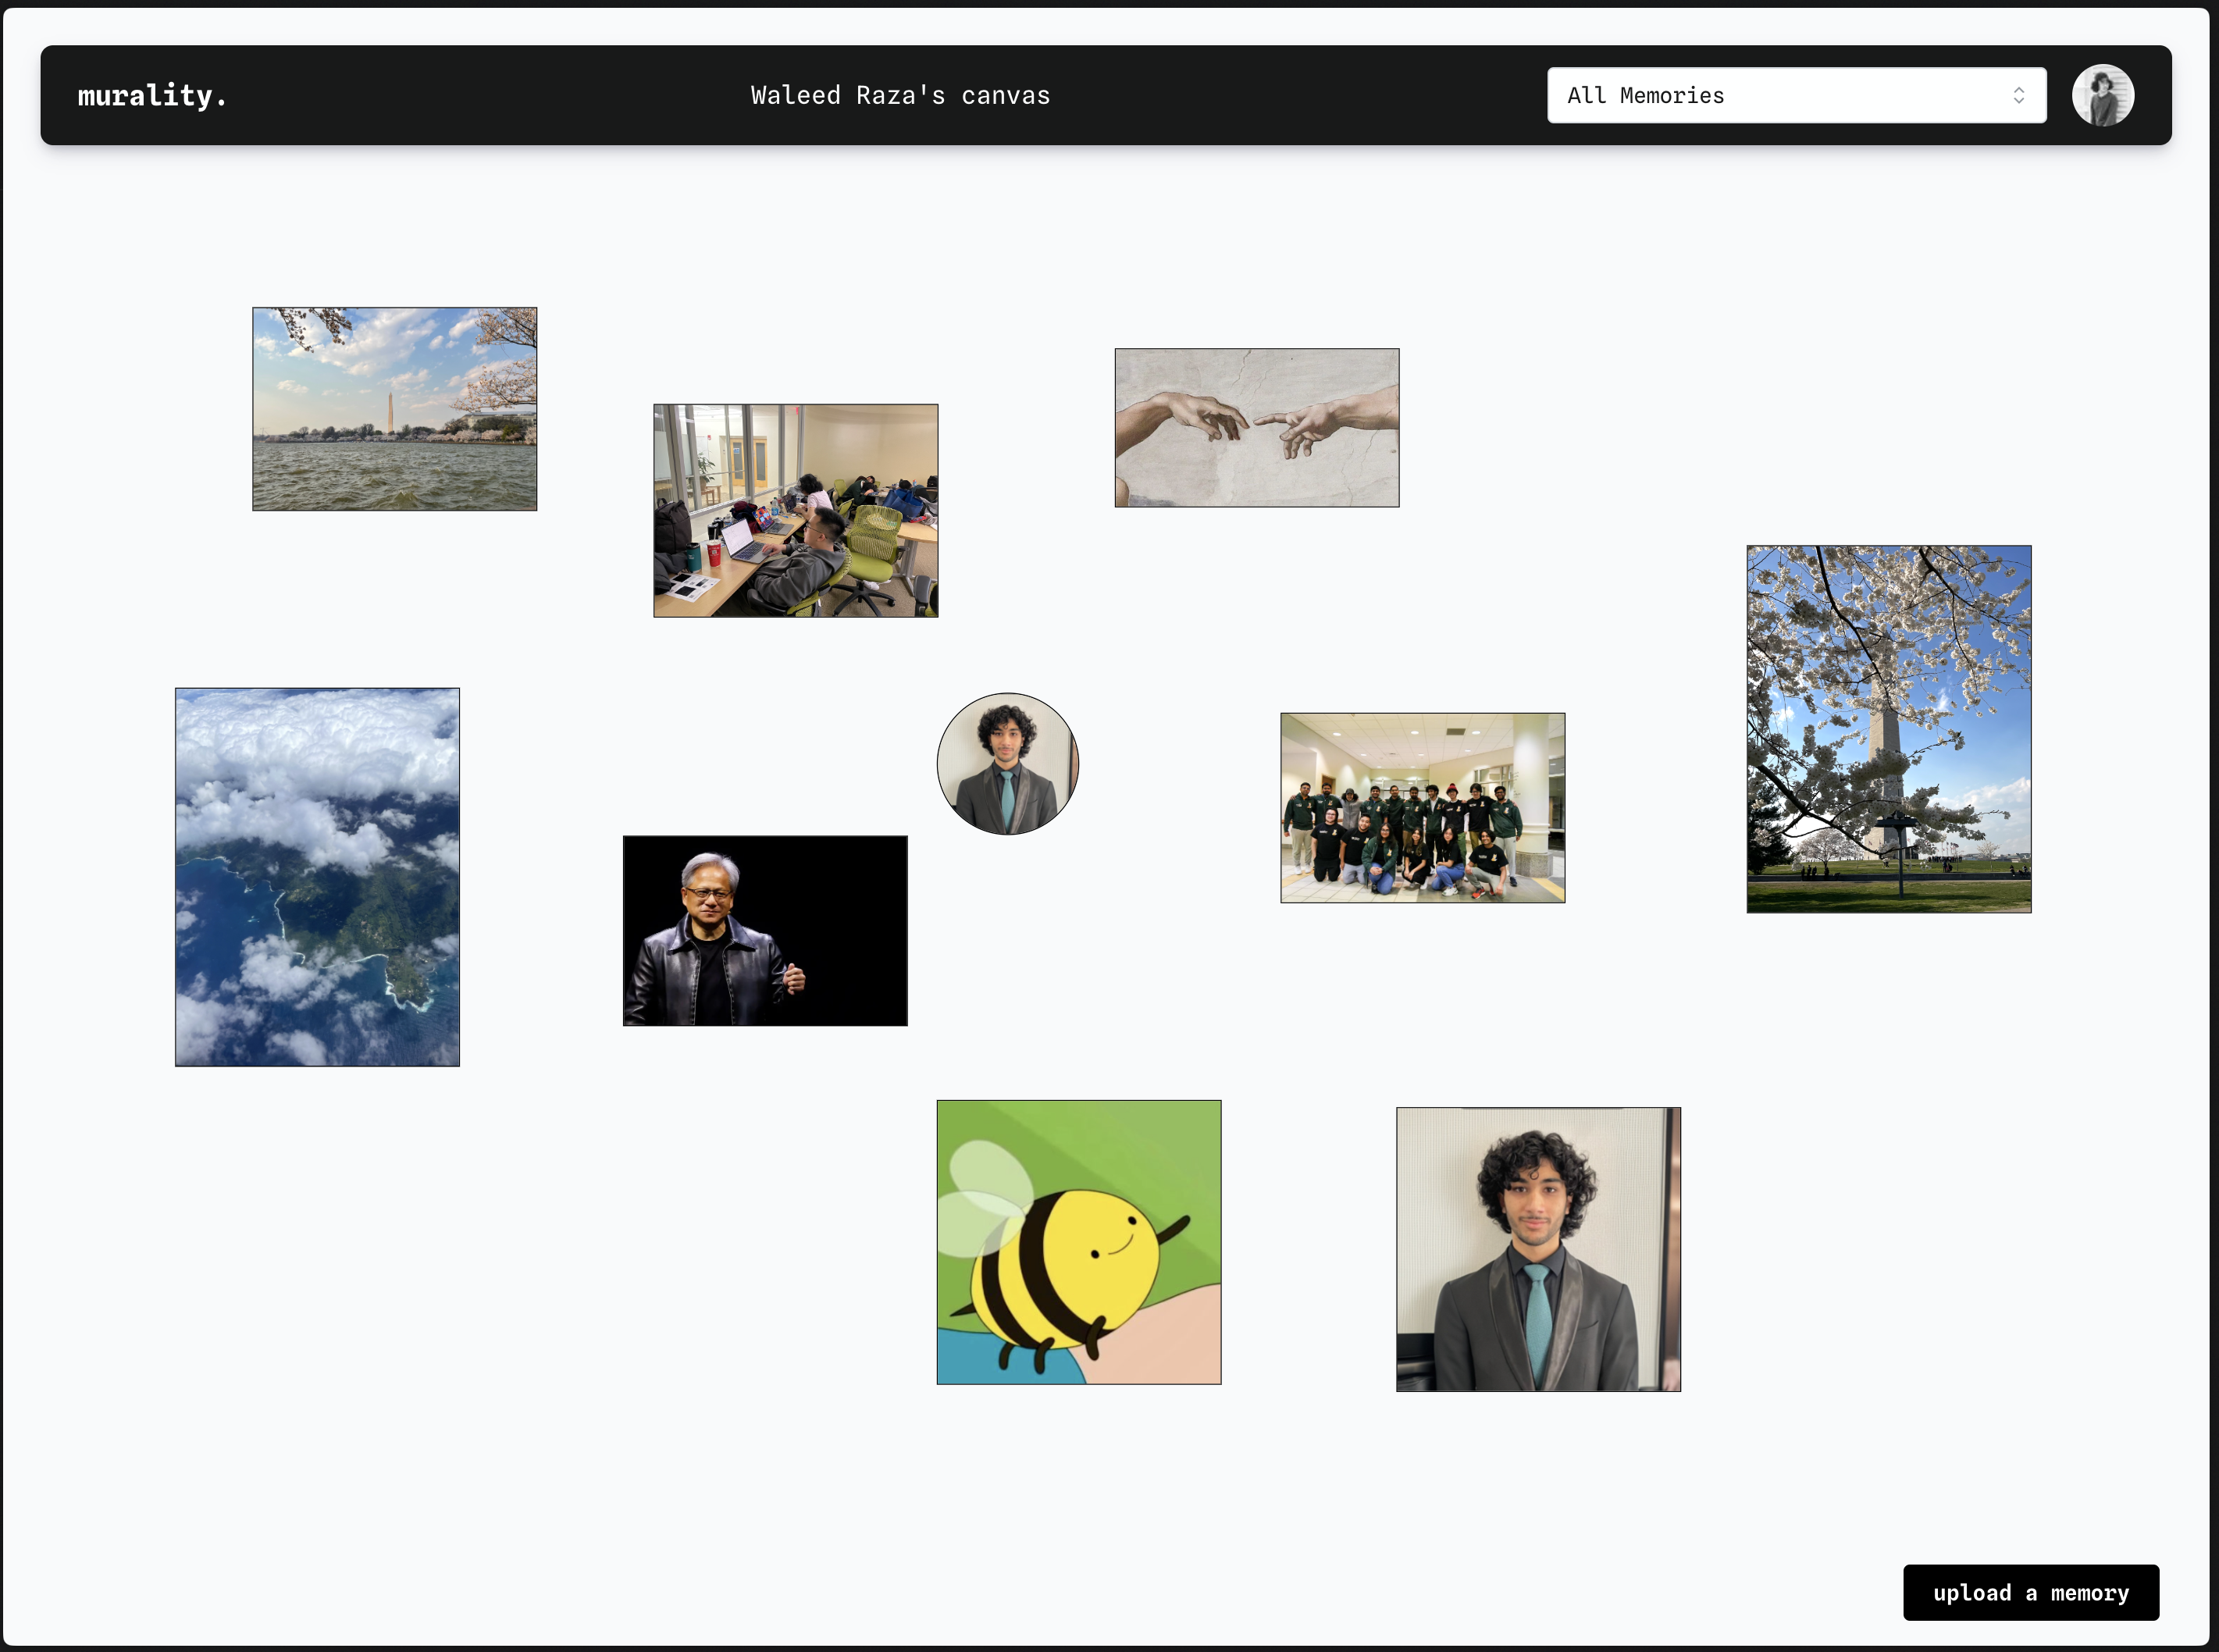Select the man in leather jacket photo
The width and height of the screenshot is (2219, 1652).
765,931
